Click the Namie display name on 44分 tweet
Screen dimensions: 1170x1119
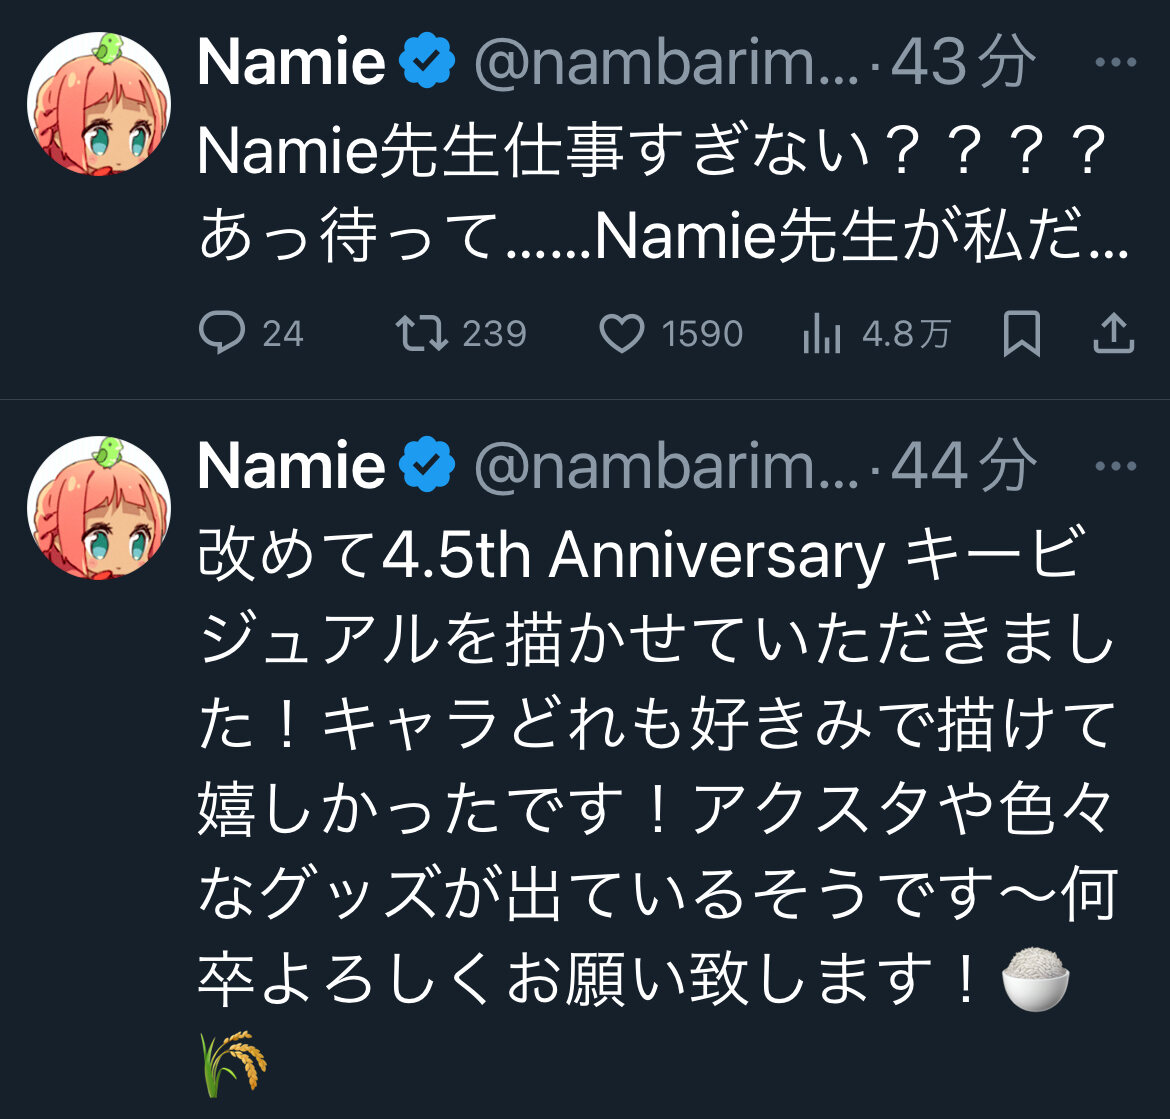[x=291, y=466]
